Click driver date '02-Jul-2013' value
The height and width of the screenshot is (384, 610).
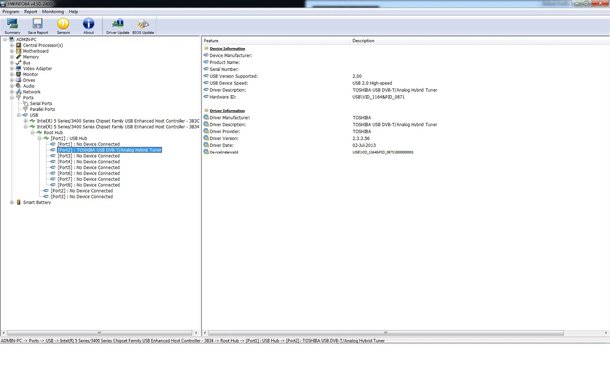[x=364, y=145]
